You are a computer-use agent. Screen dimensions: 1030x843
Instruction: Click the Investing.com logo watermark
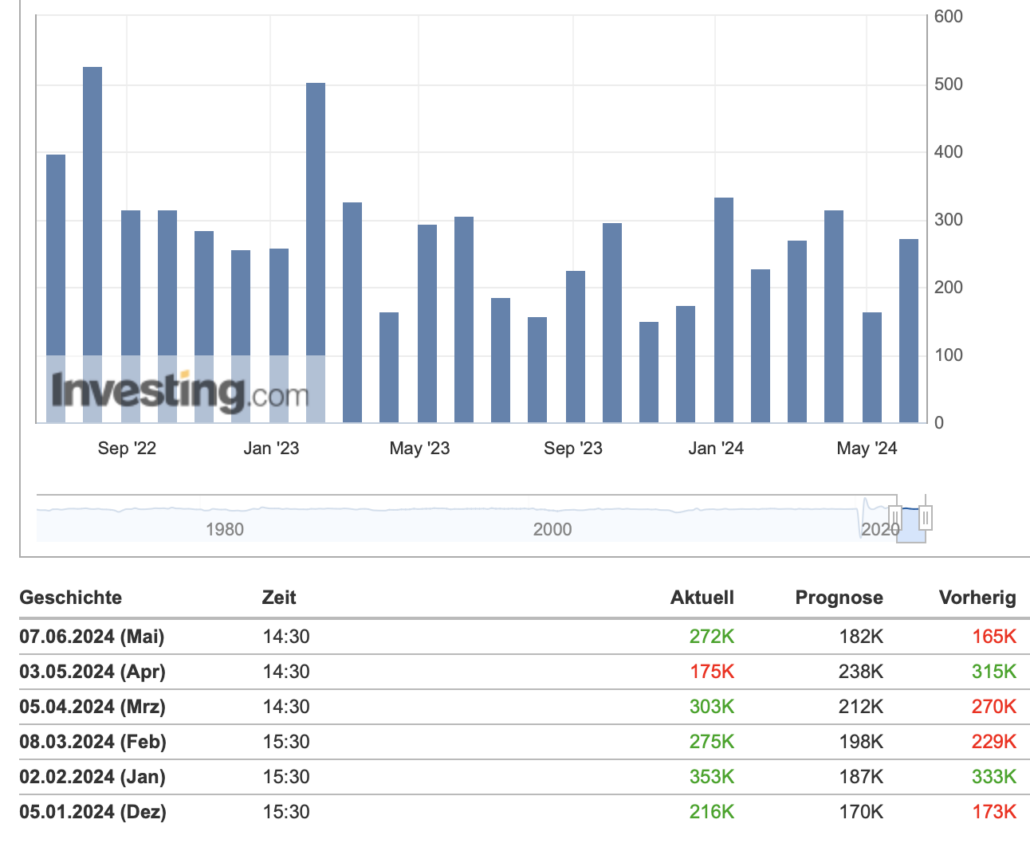tap(180, 391)
